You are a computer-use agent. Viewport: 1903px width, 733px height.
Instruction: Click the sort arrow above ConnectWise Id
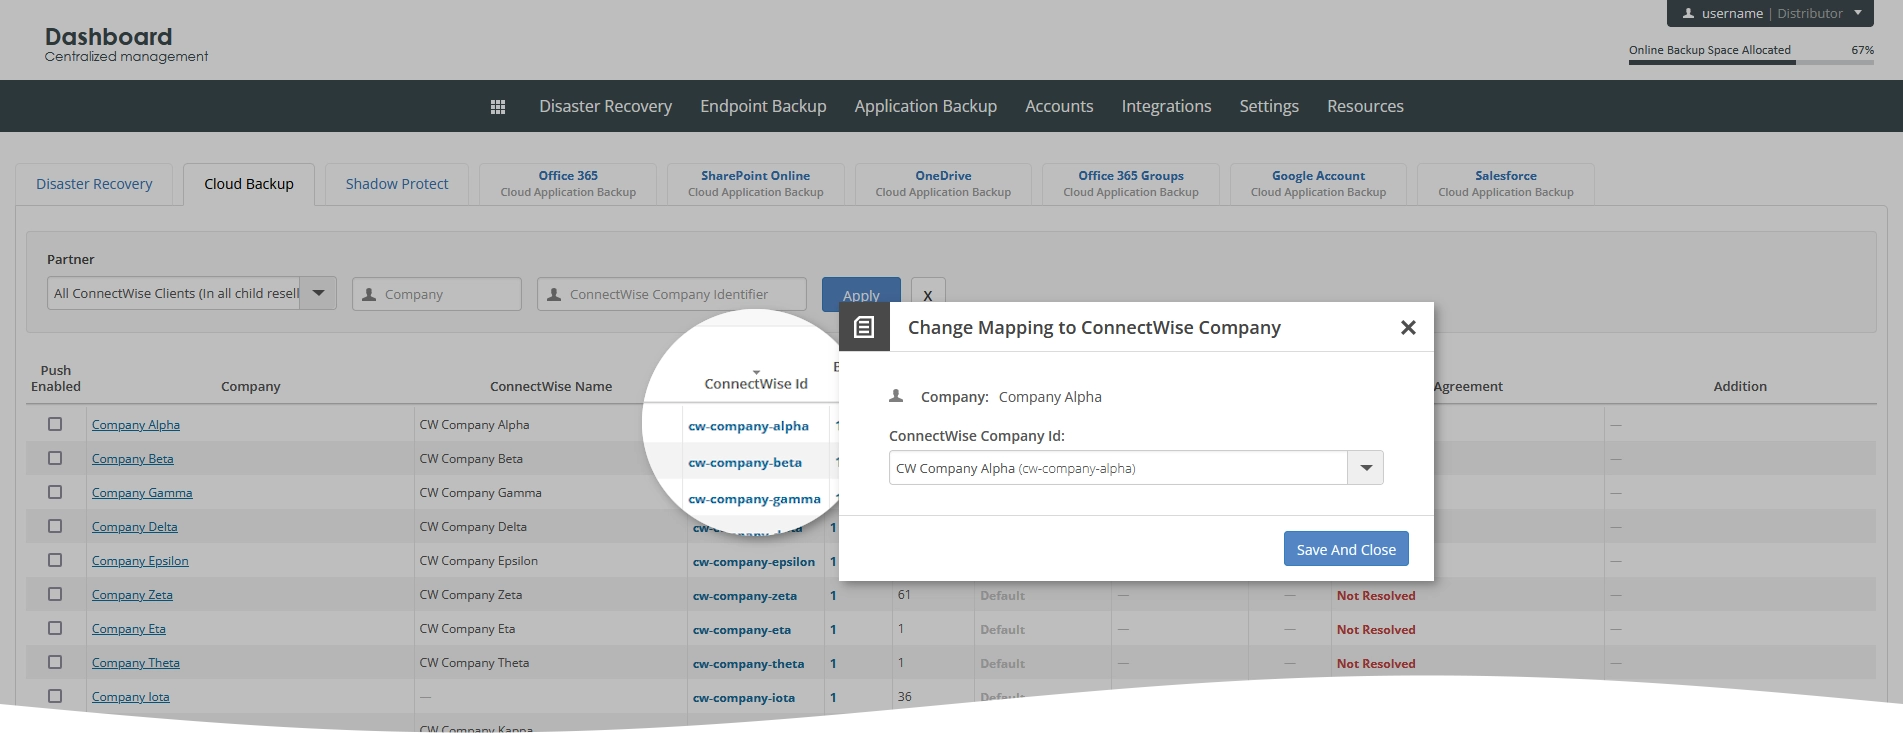pyautogui.click(x=756, y=372)
